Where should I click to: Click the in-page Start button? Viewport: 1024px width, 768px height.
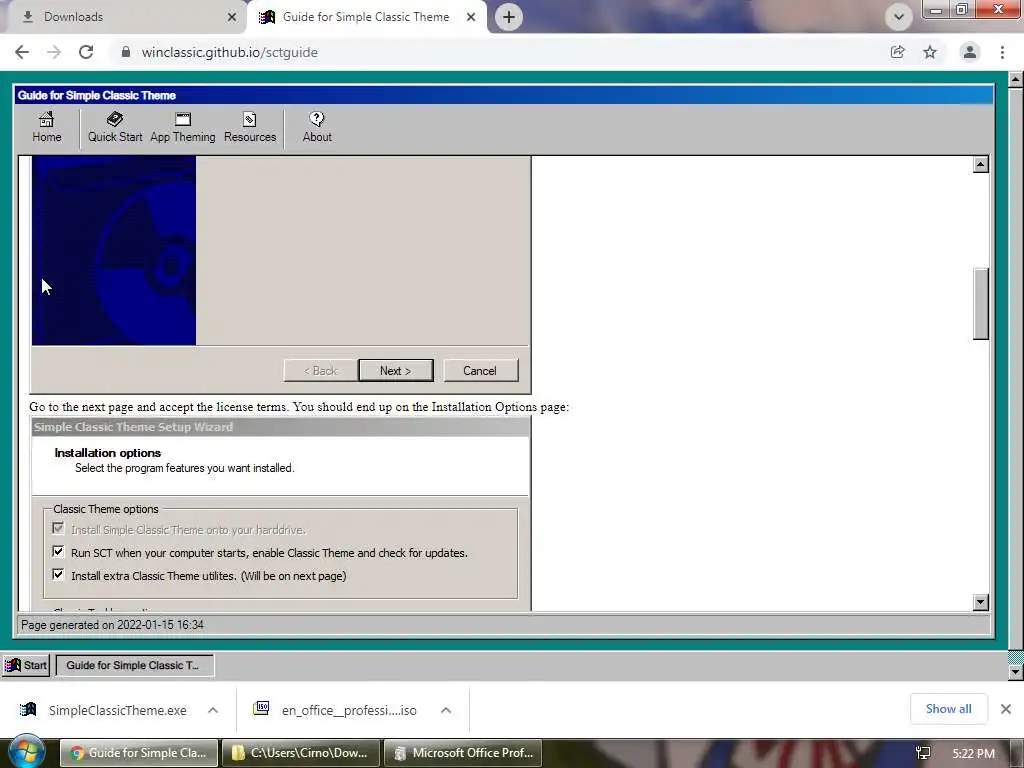(26, 665)
